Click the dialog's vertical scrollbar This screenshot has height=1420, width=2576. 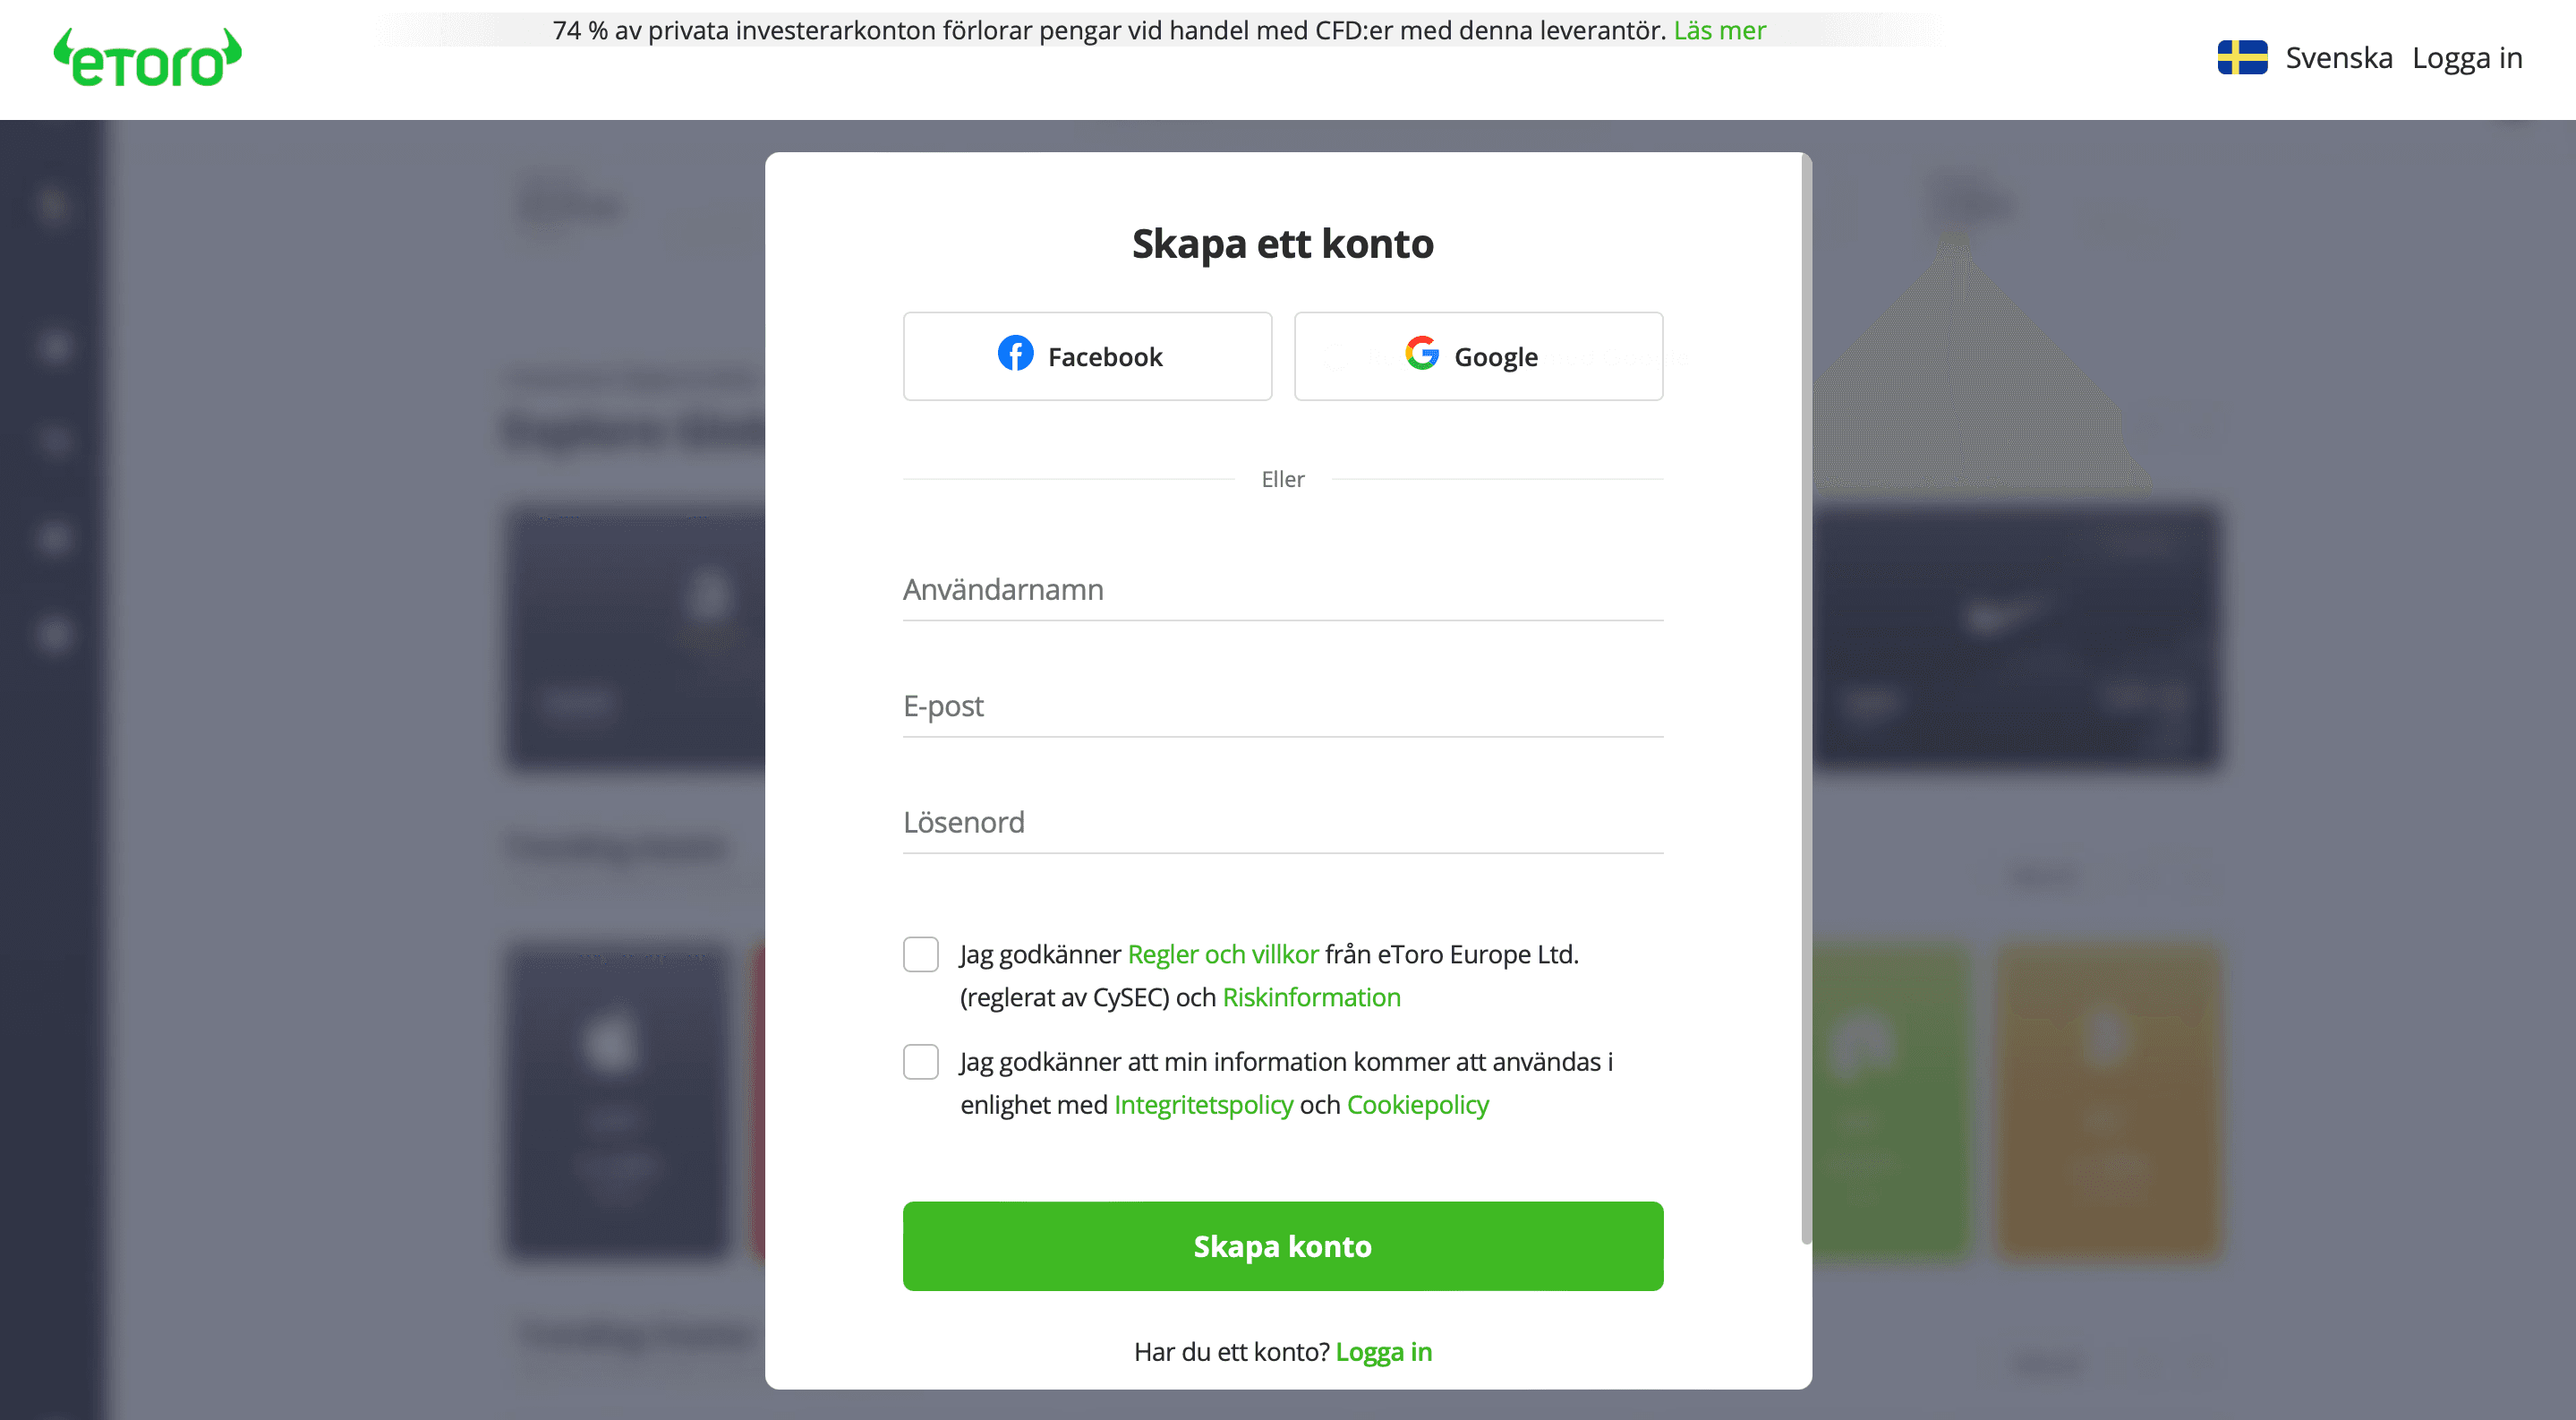[x=1806, y=700]
